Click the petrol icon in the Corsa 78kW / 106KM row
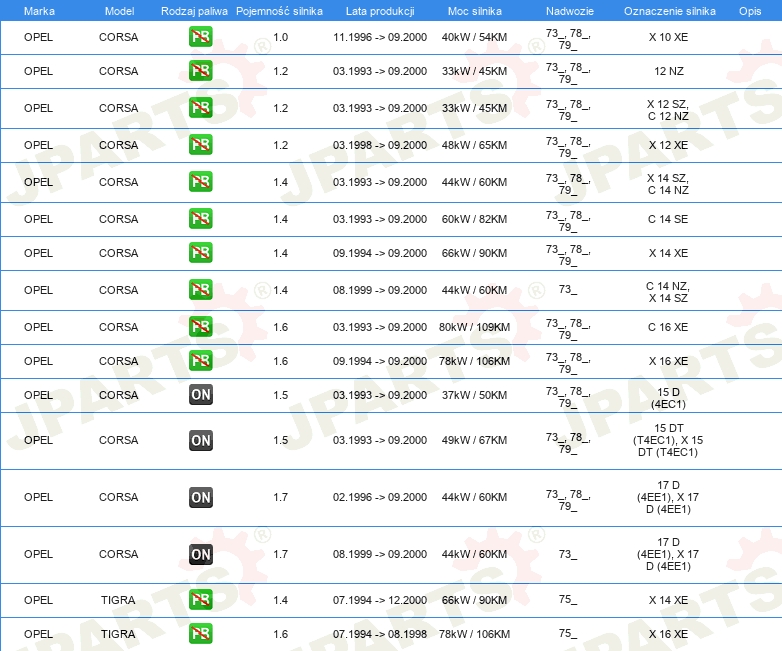Screen dimensions: 782x651 pos(200,361)
